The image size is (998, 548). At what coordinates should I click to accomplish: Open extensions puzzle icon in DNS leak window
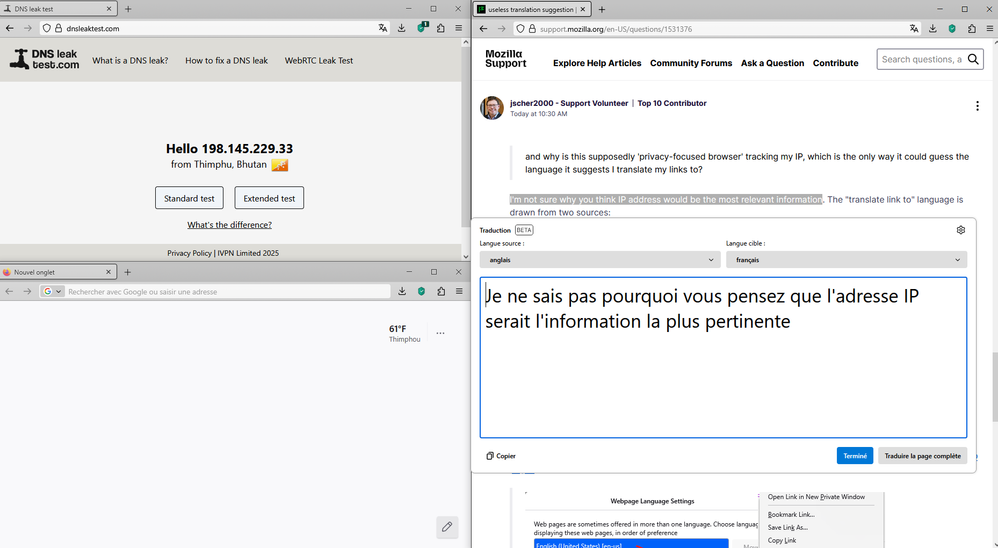(440, 28)
